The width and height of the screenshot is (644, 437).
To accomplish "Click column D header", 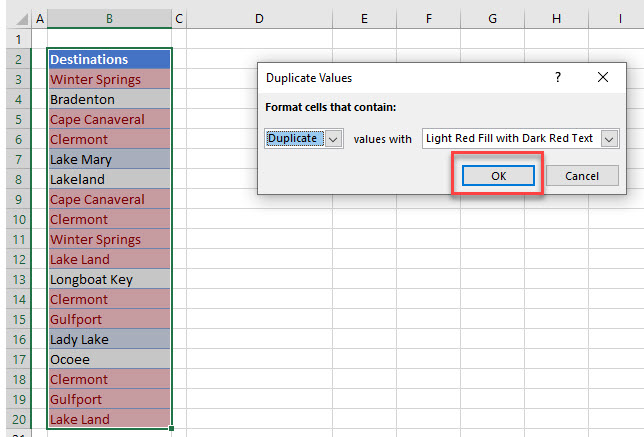I will [x=259, y=18].
